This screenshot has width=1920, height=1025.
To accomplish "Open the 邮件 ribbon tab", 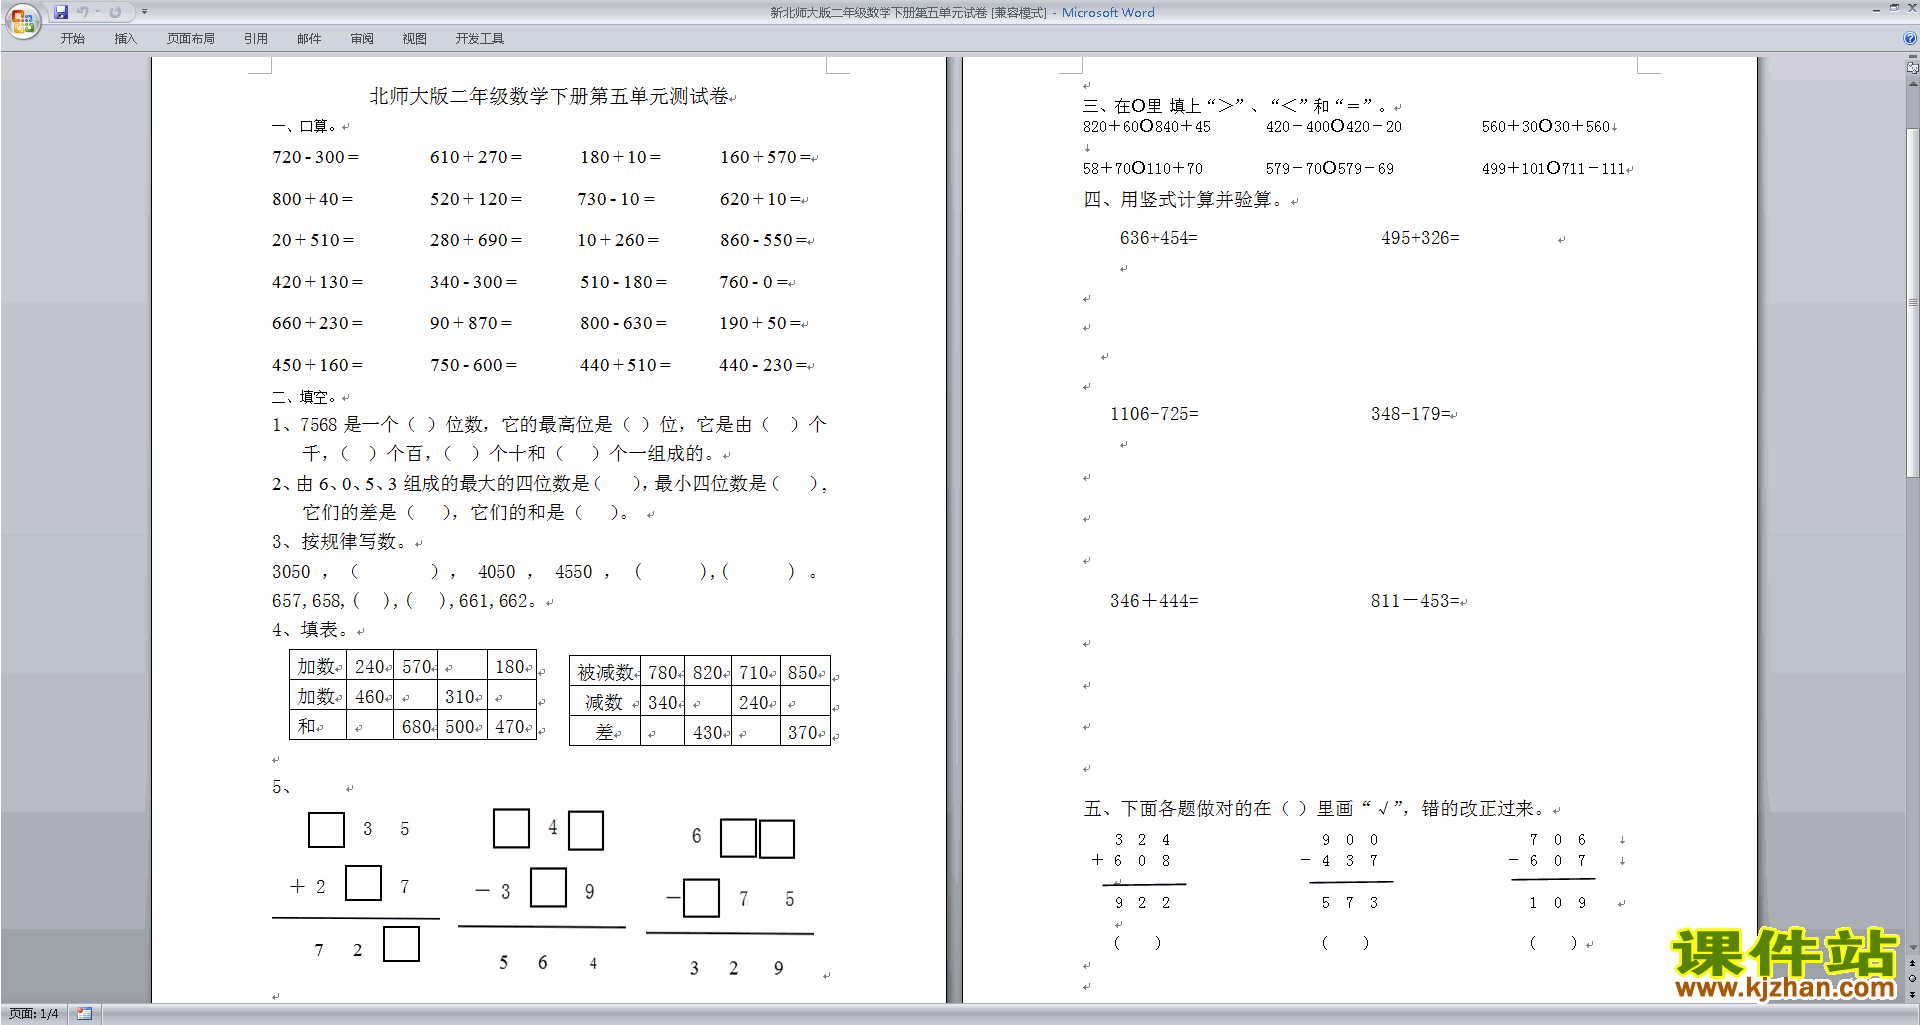I will (x=309, y=39).
